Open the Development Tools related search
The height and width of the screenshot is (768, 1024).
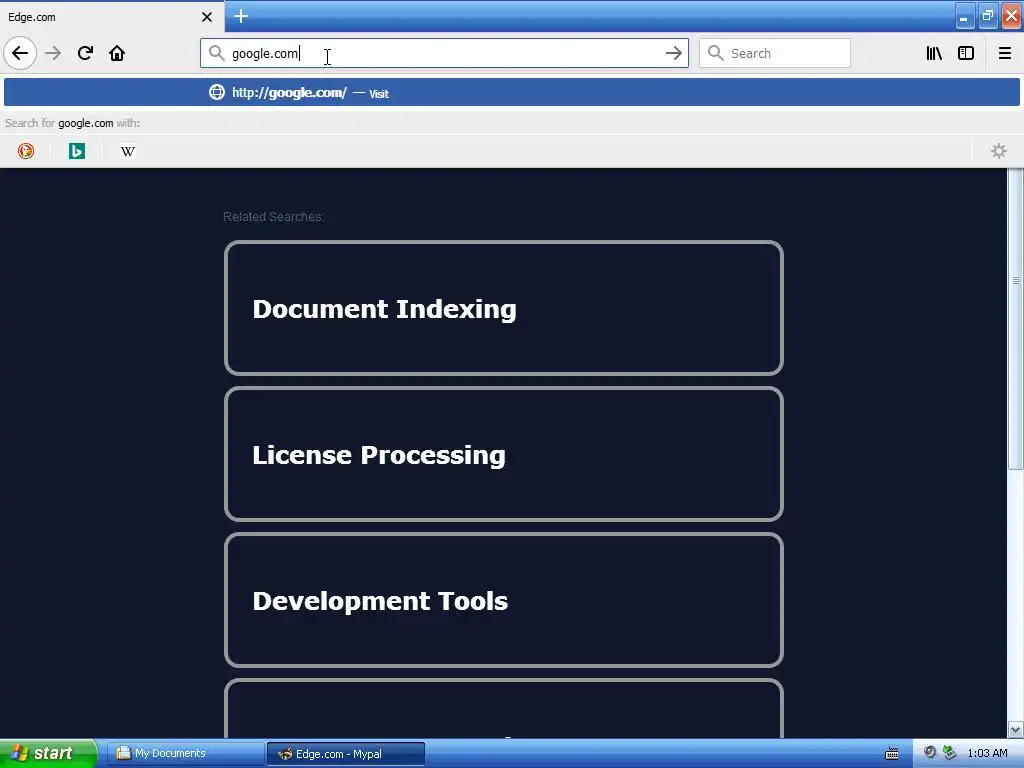pos(504,600)
